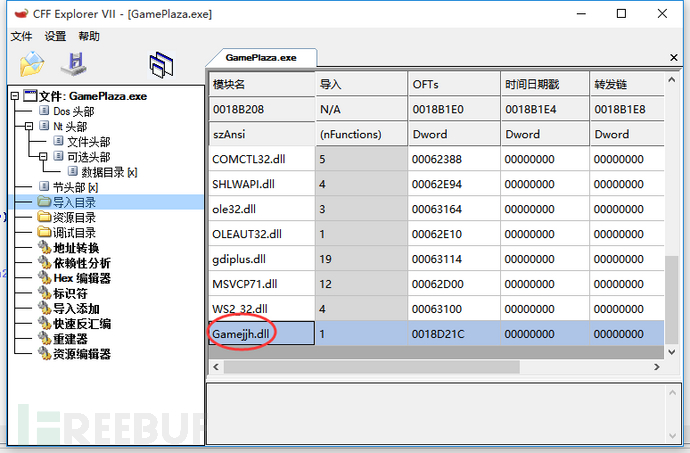Screen dimensions: 690x453
Task: Click the 标识符 tool icon
Action: [x=44, y=293]
